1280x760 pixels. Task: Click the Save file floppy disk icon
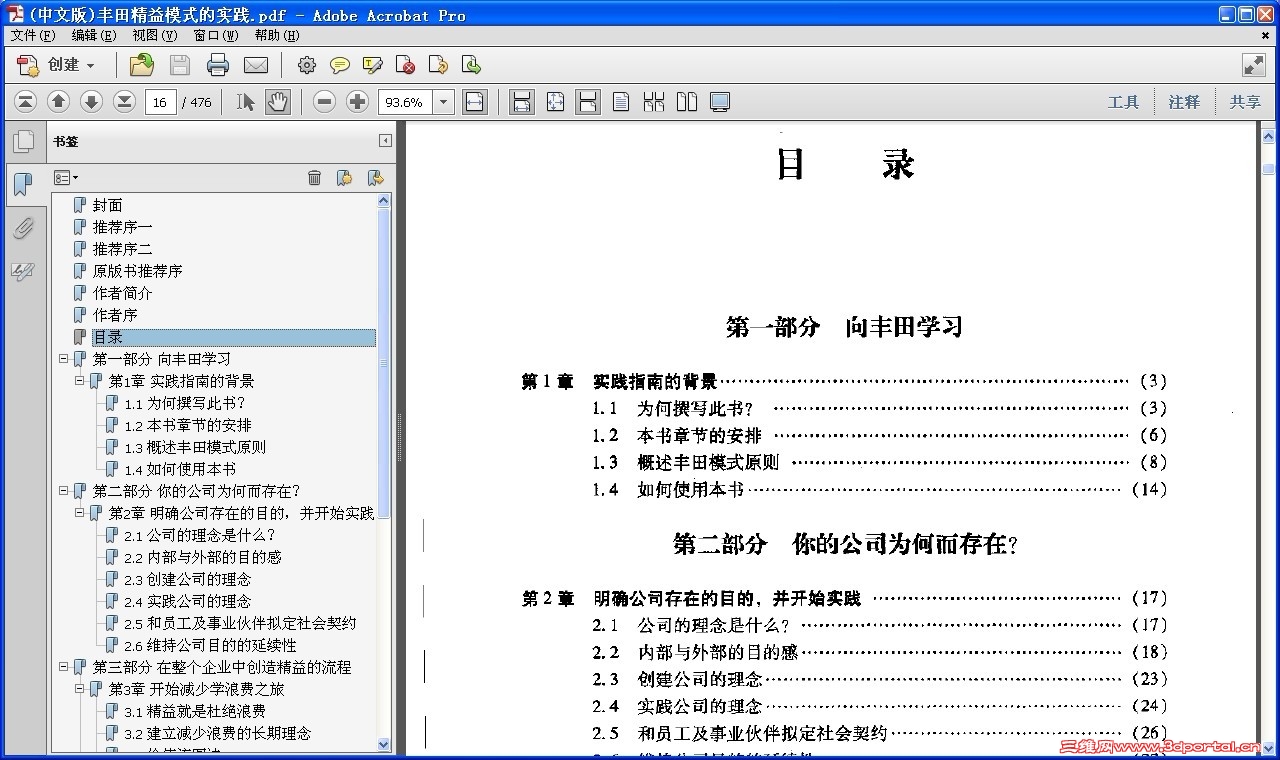(180, 65)
